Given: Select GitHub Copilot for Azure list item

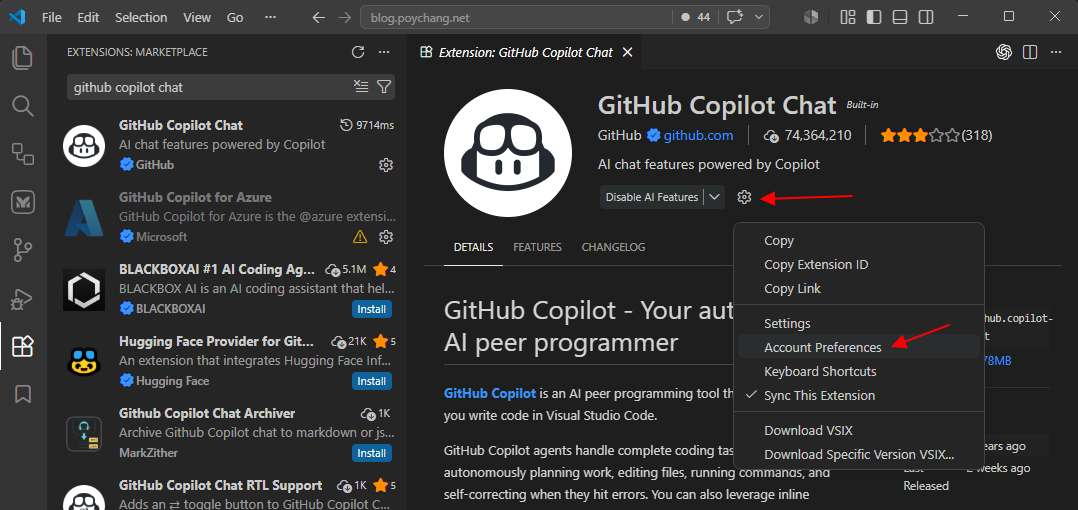Looking at the screenshot, I should pos(227,217).
